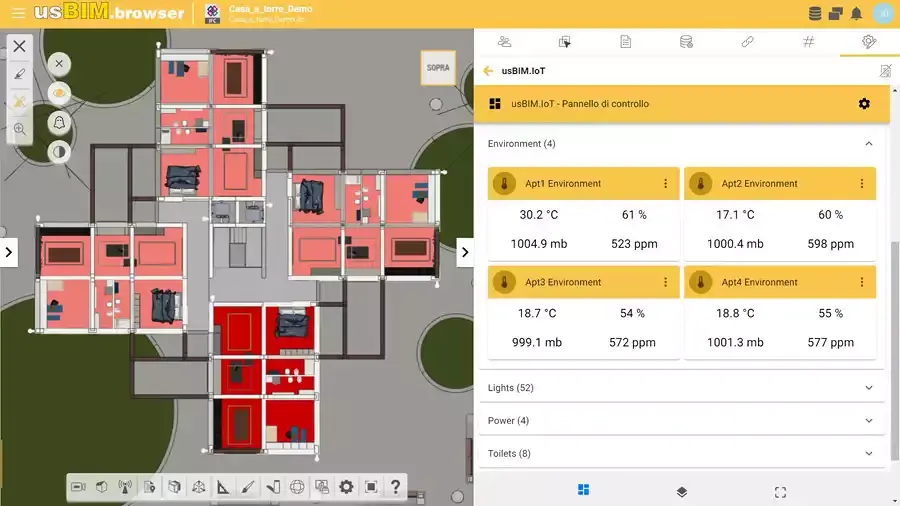Viewport: 900px width, 506px height.
Task: Expand the left side arrow panel
Action: coord(9,252)
